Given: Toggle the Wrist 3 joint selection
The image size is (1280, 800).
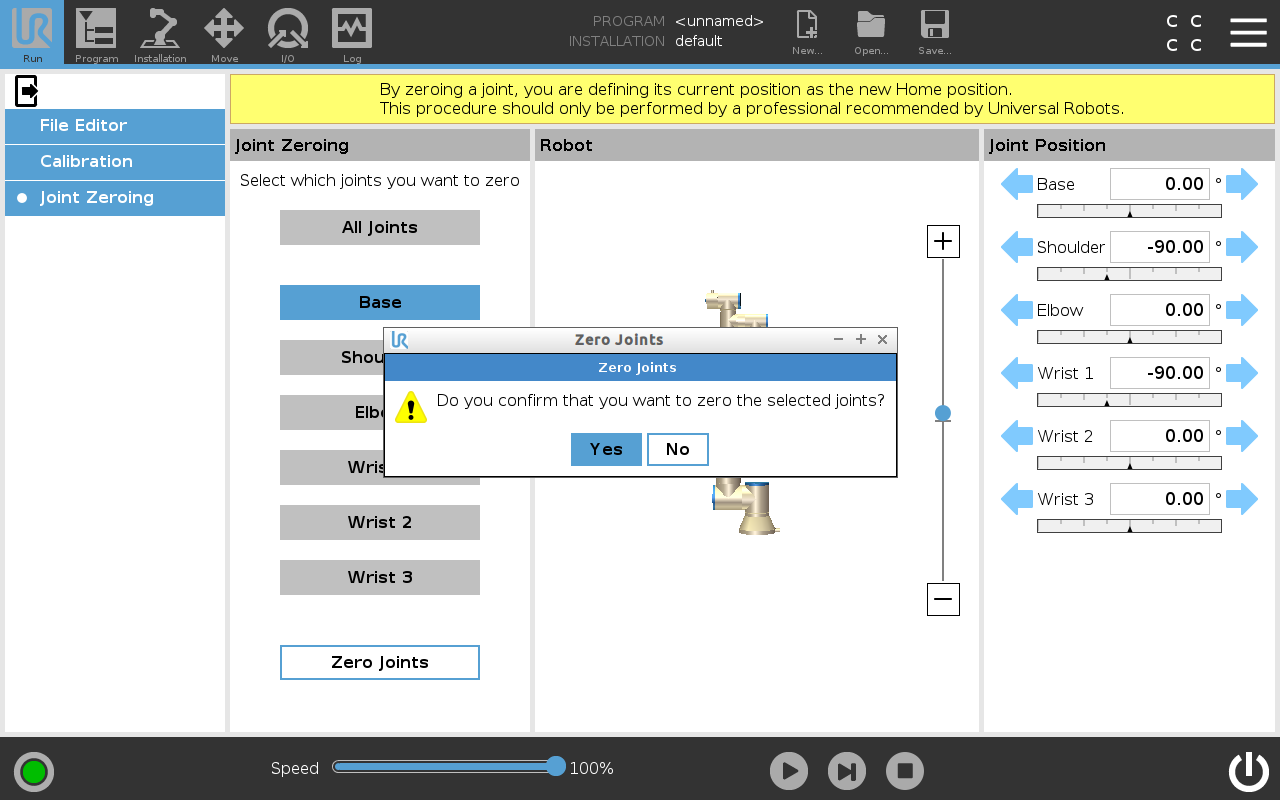Looking at the screenshot, I should [380, 577].
